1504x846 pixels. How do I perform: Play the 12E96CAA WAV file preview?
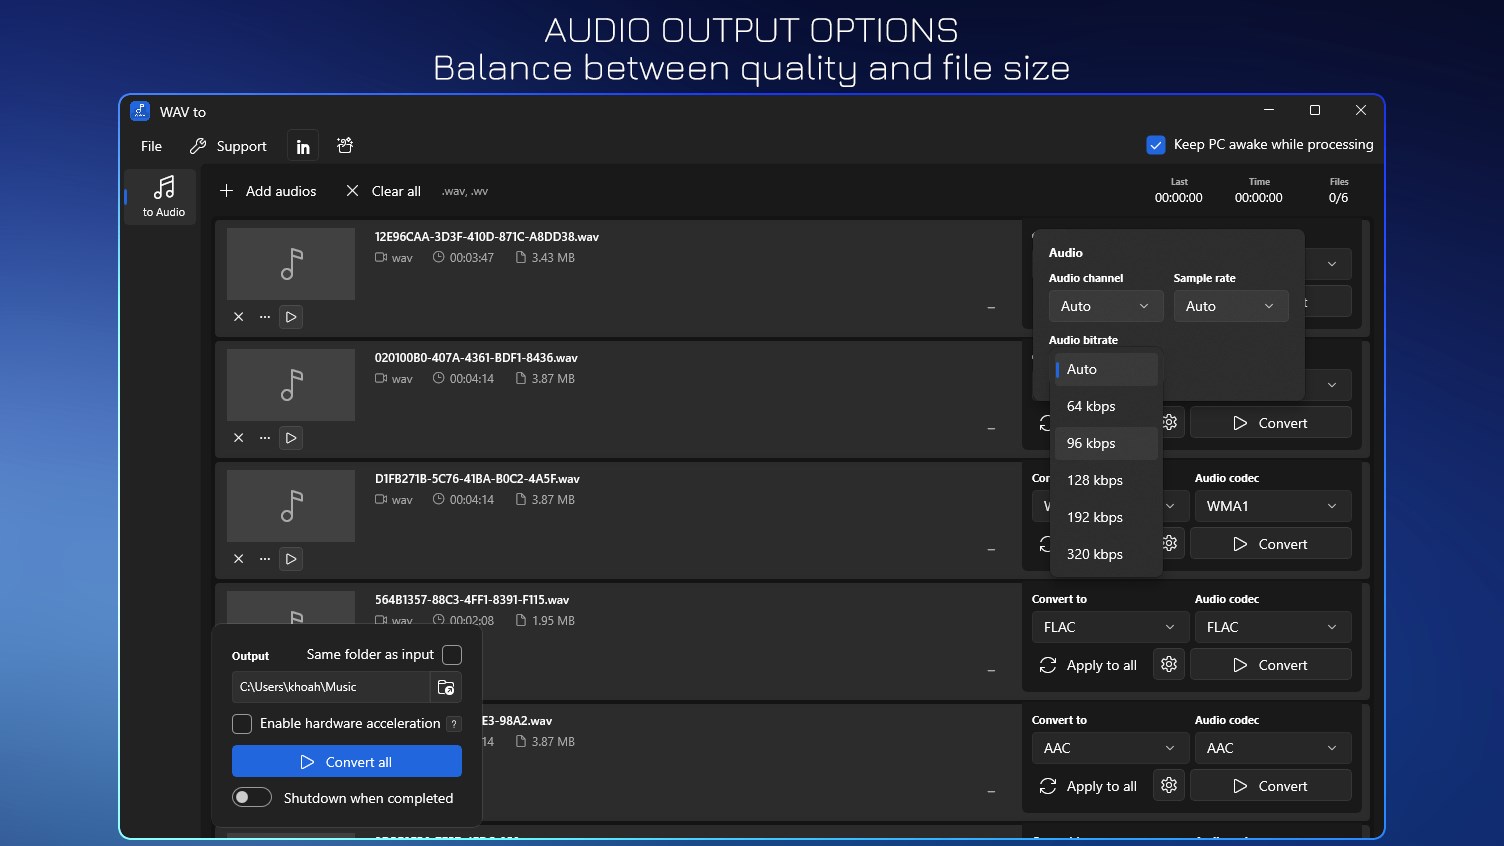tap(291, 317)
